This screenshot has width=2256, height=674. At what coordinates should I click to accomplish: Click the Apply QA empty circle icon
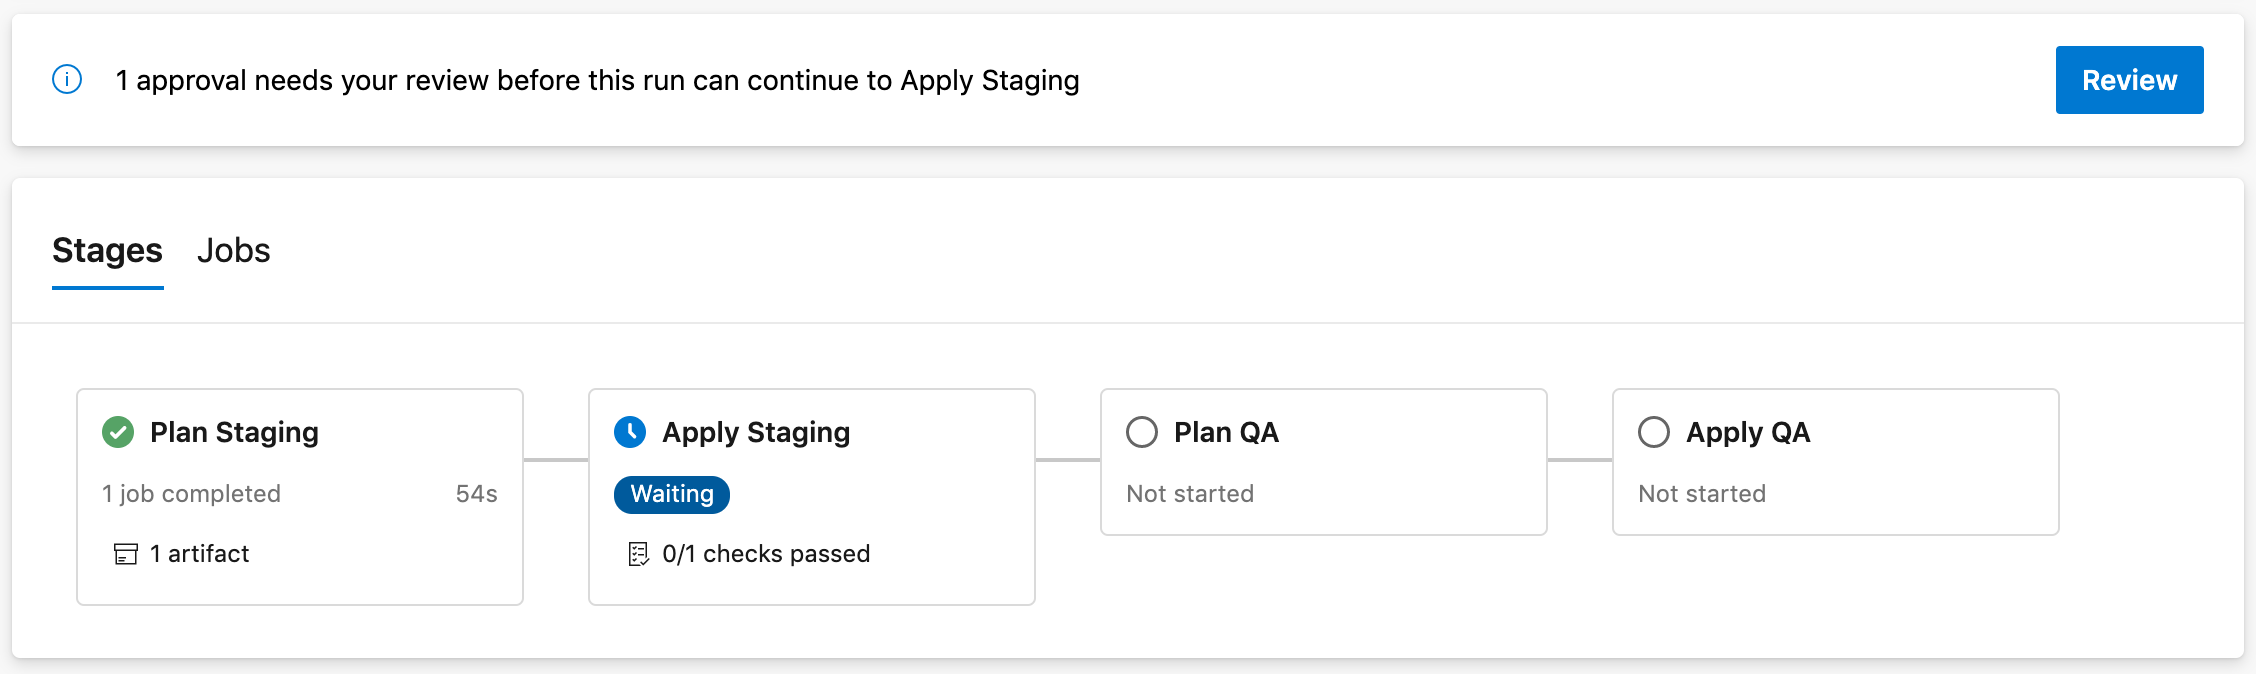coord(1654,432)
